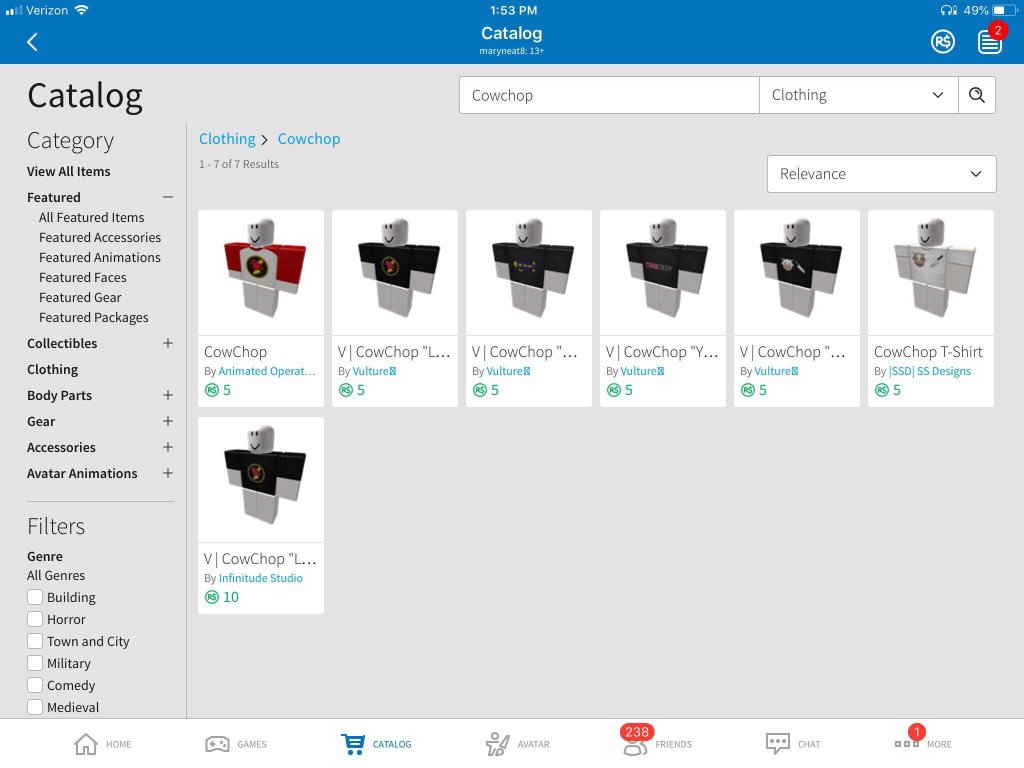The image size is (1024, 768).
Task: Open creator Animated Operat... link
Action: (x=266, y=371)
